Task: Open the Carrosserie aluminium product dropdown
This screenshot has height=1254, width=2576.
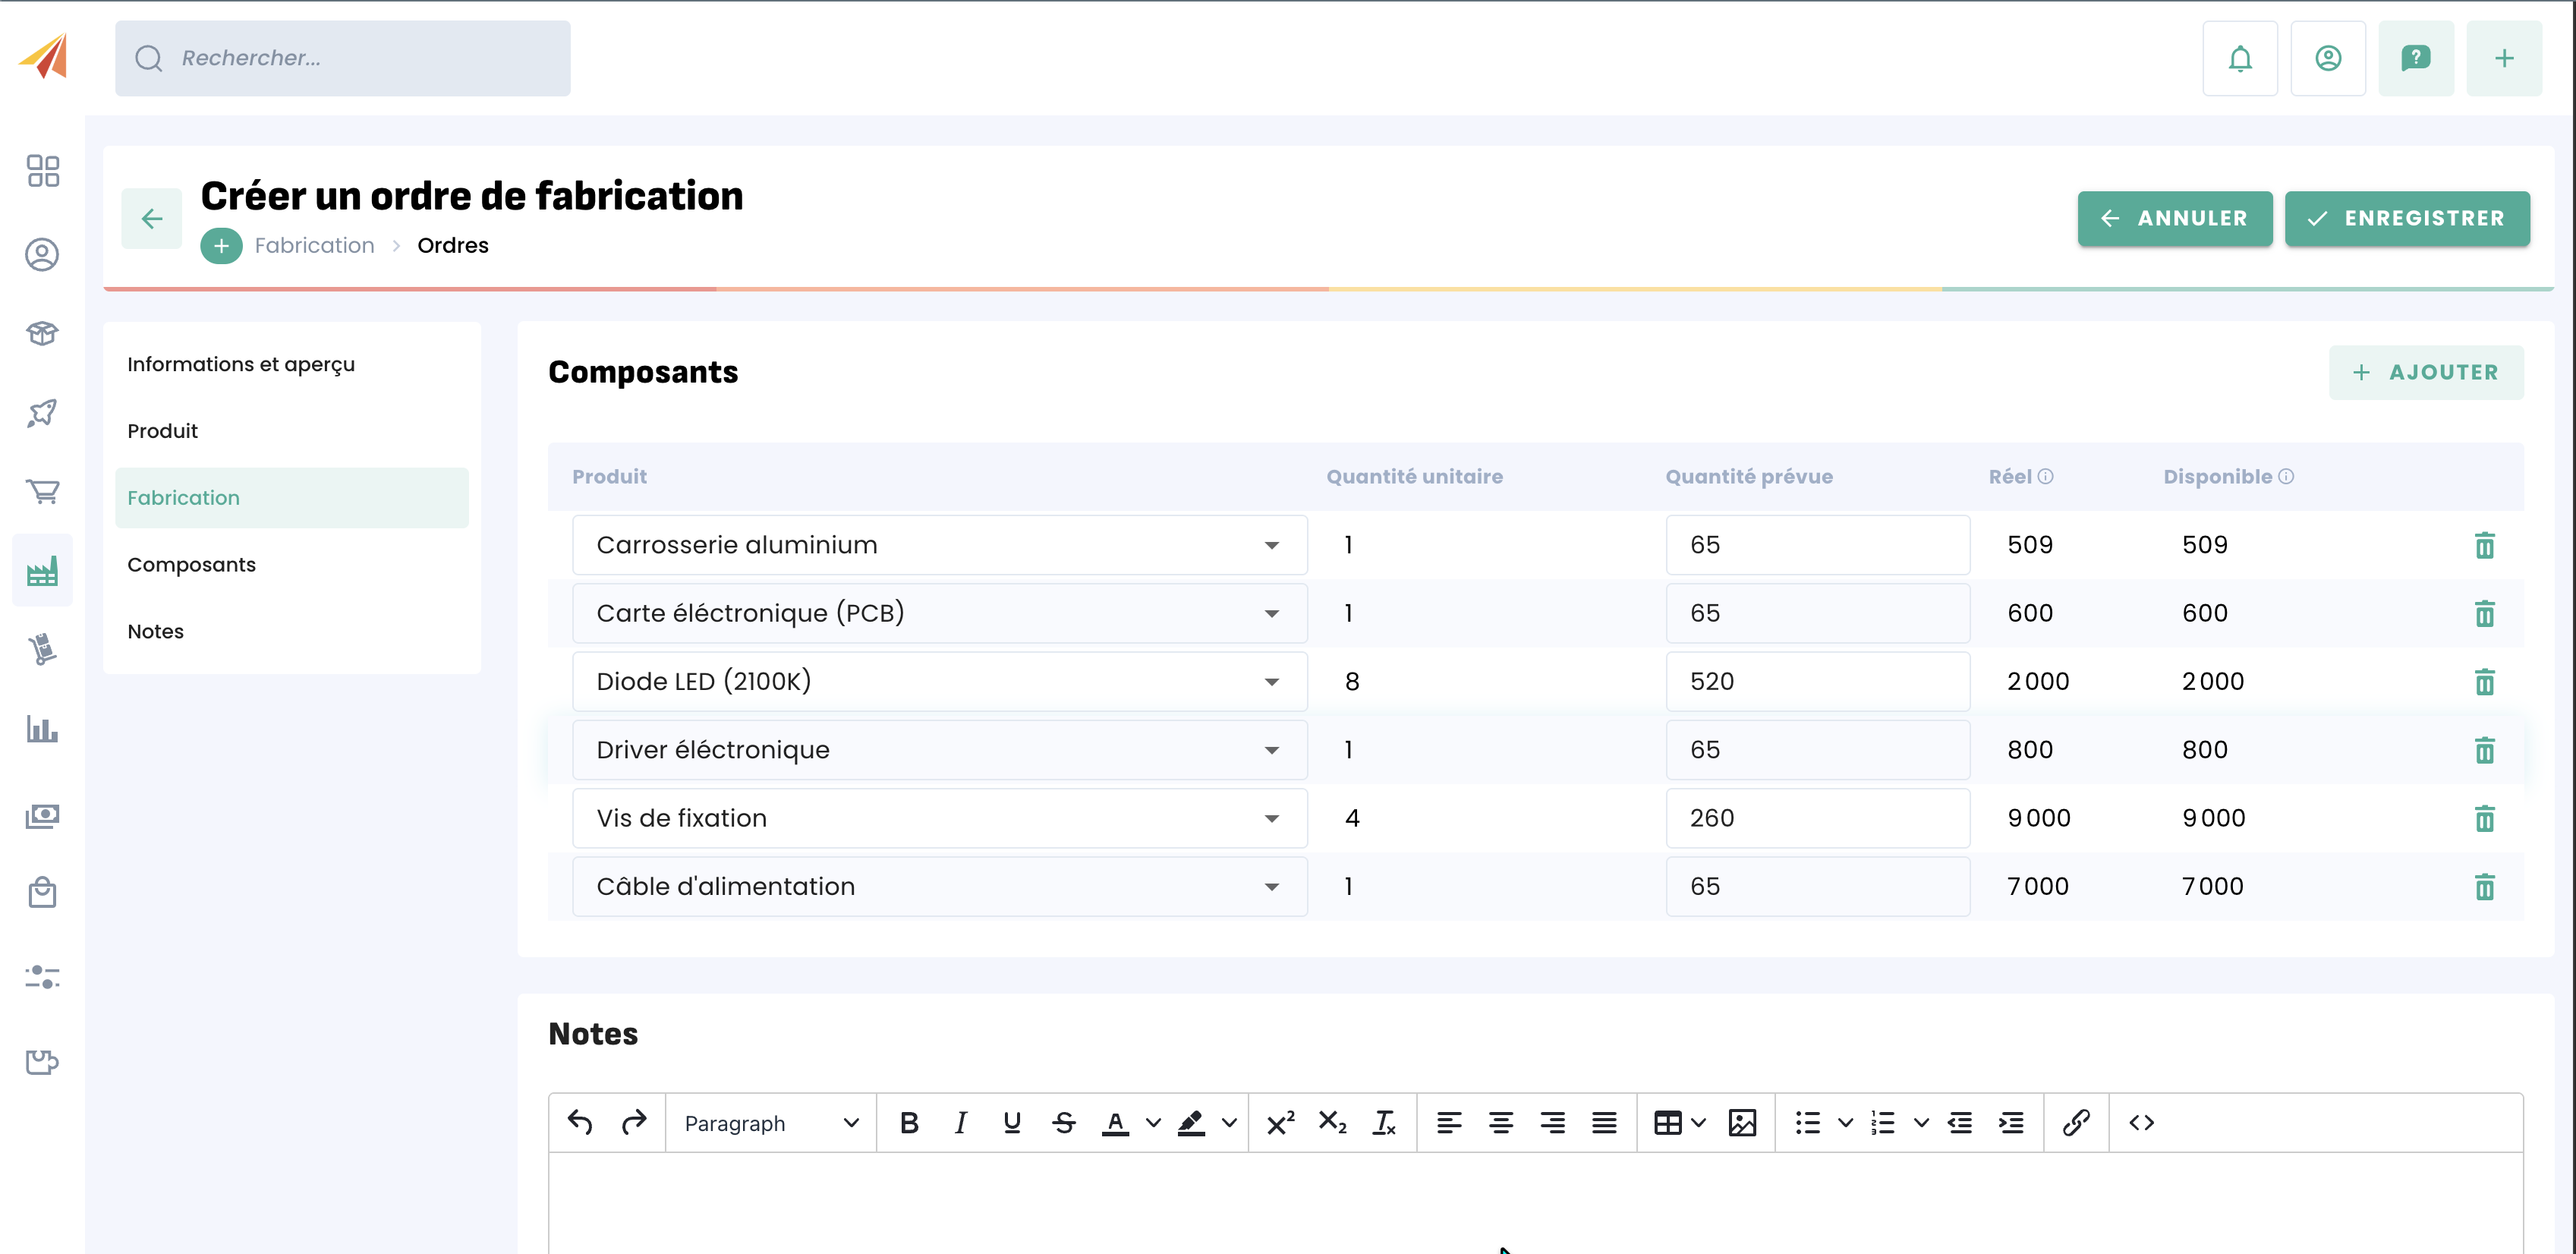Action: click(1271, 545)
